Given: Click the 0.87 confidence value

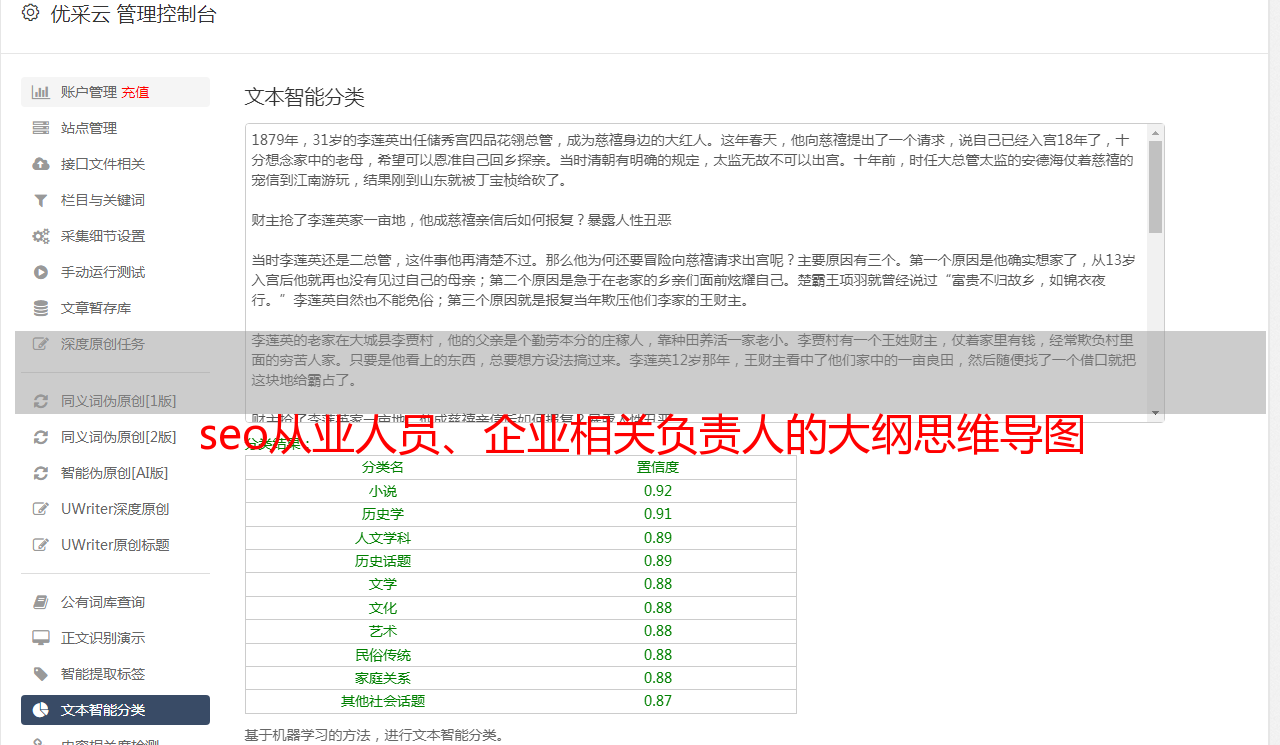Looking at the screenshot, I should [x=658, y=701].
